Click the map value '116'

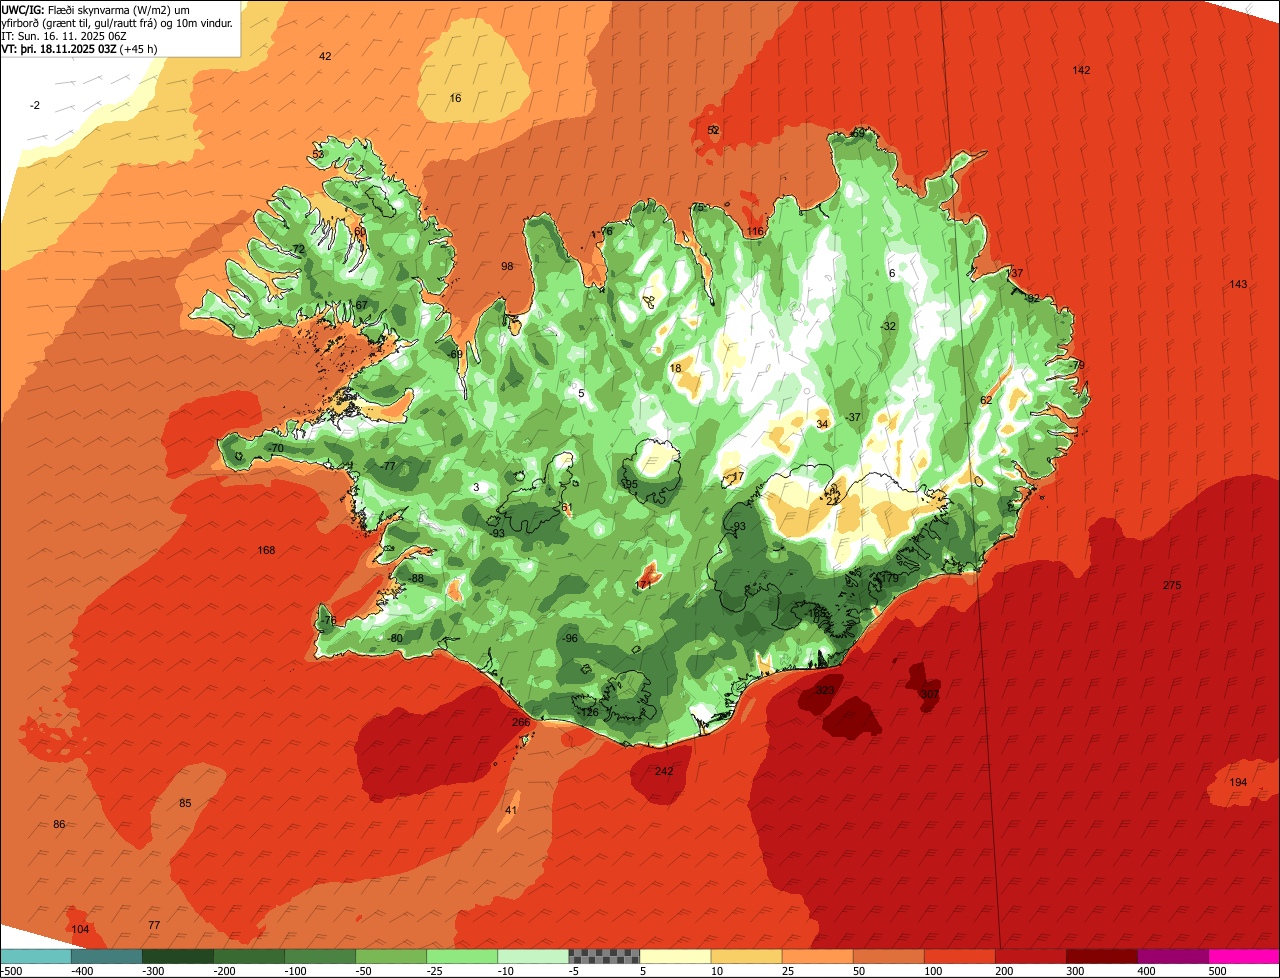755,231
